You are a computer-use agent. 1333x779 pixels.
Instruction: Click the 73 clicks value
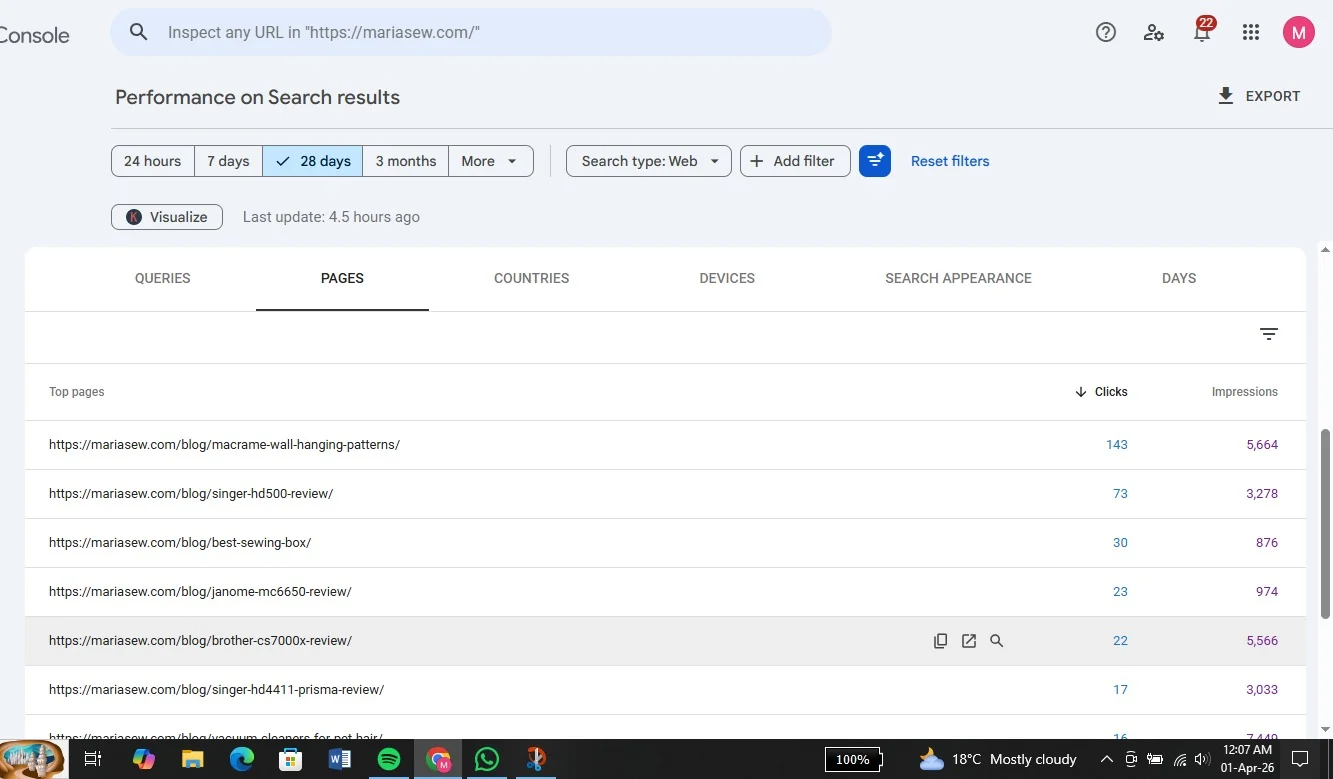tap(1120, 494)
